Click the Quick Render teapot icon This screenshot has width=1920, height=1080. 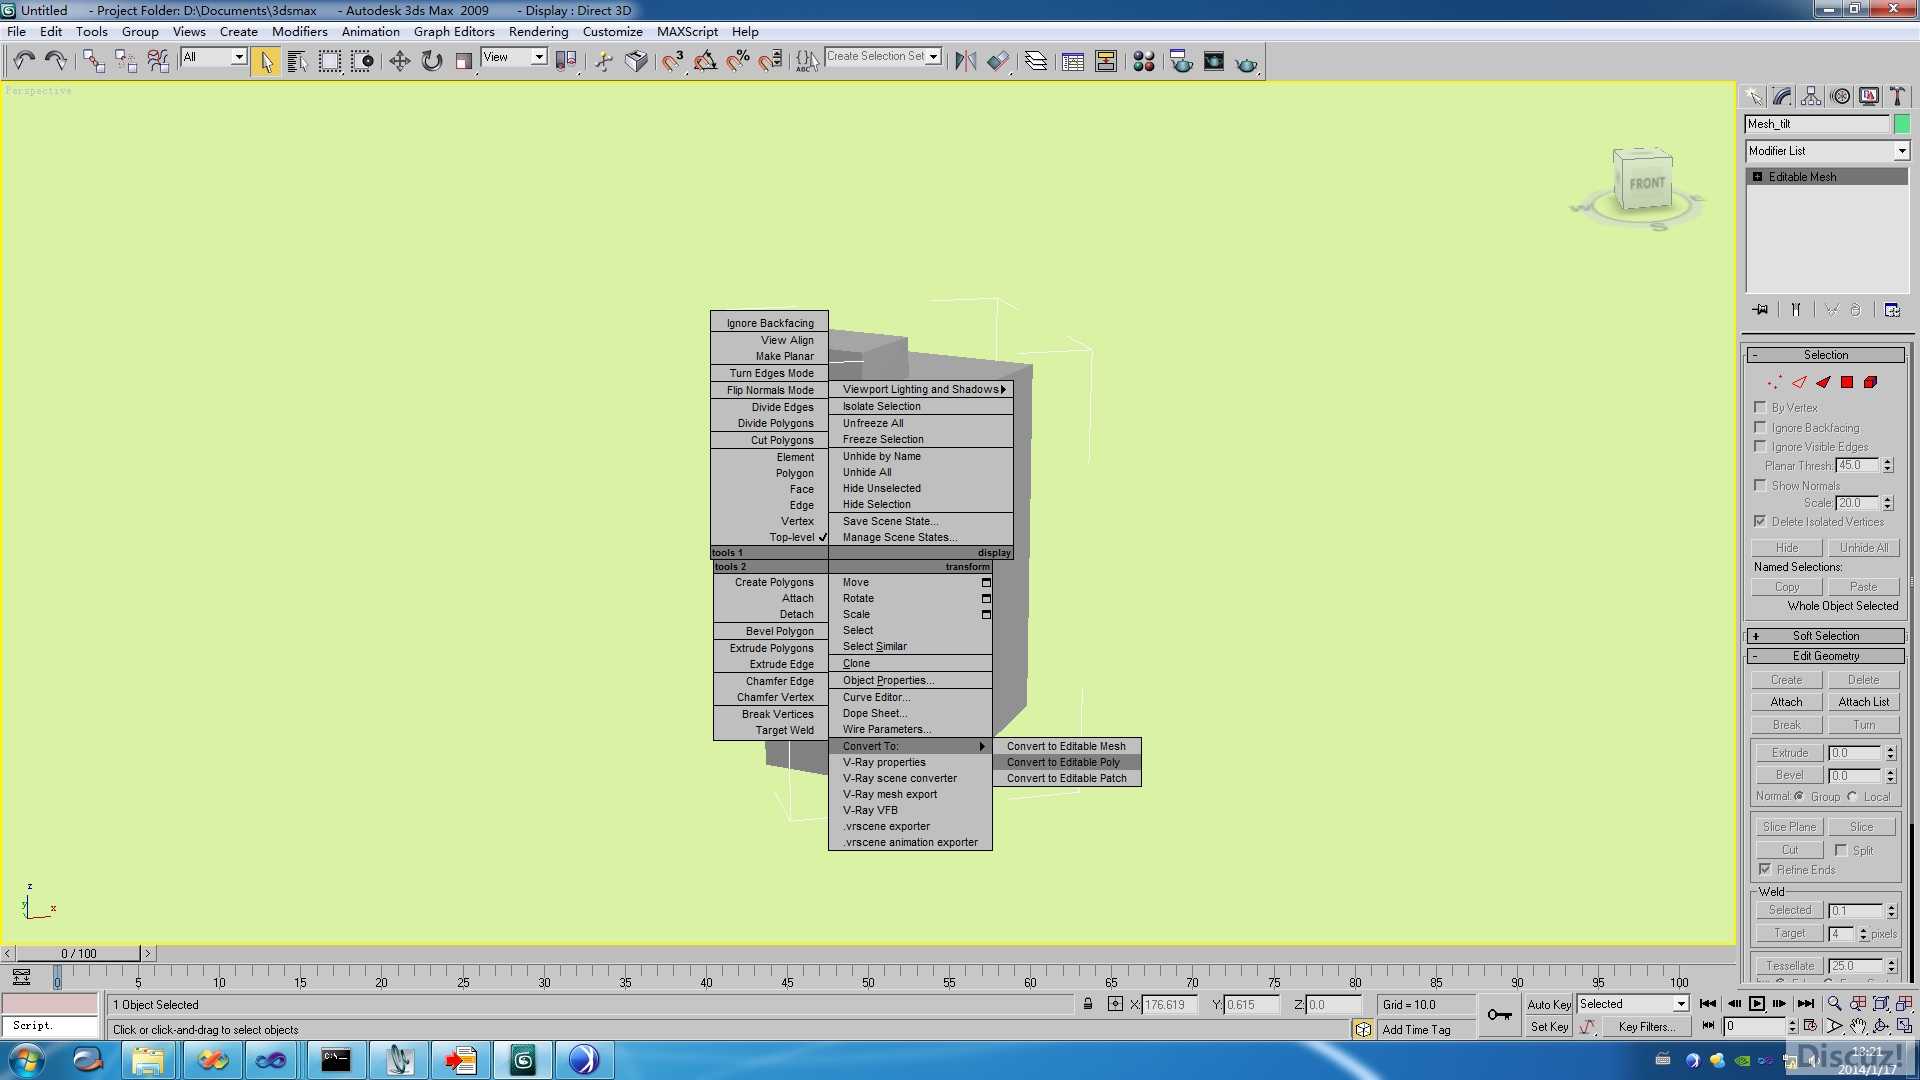pyautogui.click(x=1246, y=63)
